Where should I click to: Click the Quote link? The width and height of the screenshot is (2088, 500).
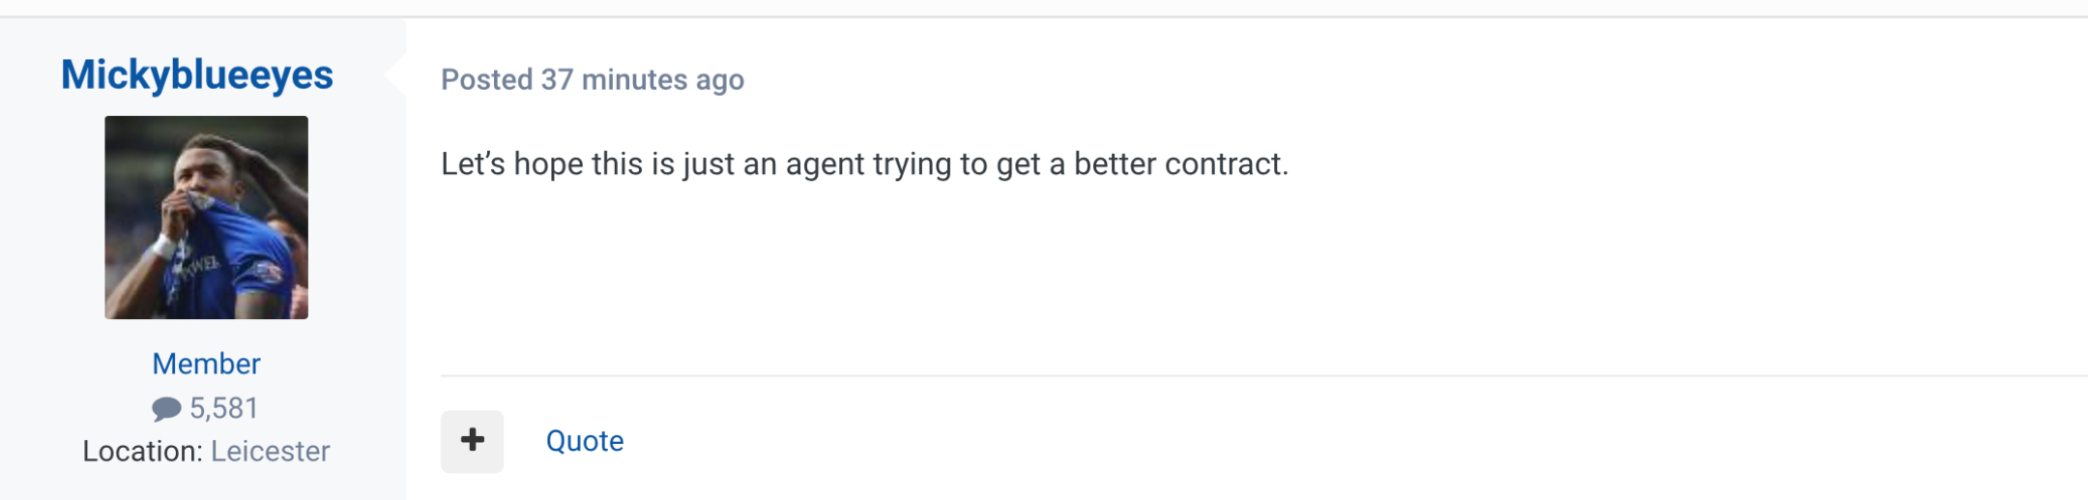(584, 441)
